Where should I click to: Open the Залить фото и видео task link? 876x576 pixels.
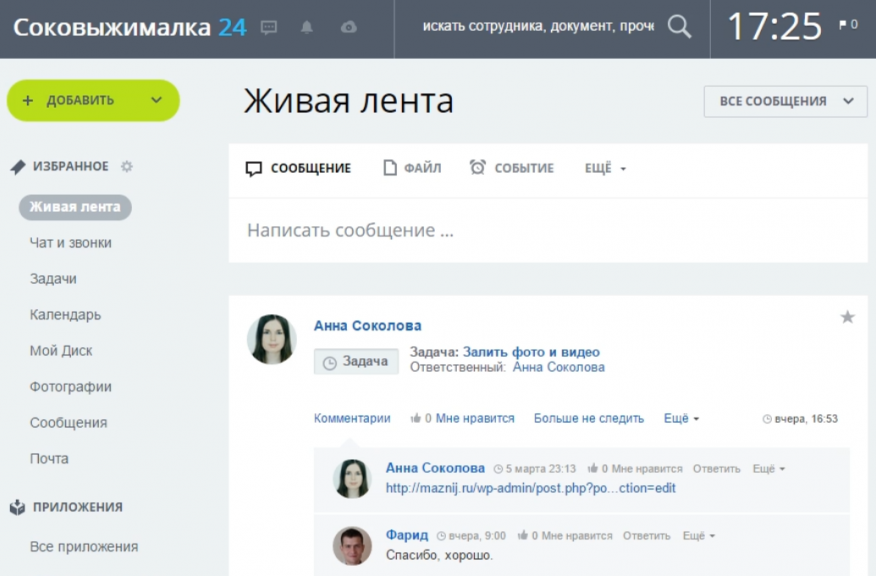point(531,352)
